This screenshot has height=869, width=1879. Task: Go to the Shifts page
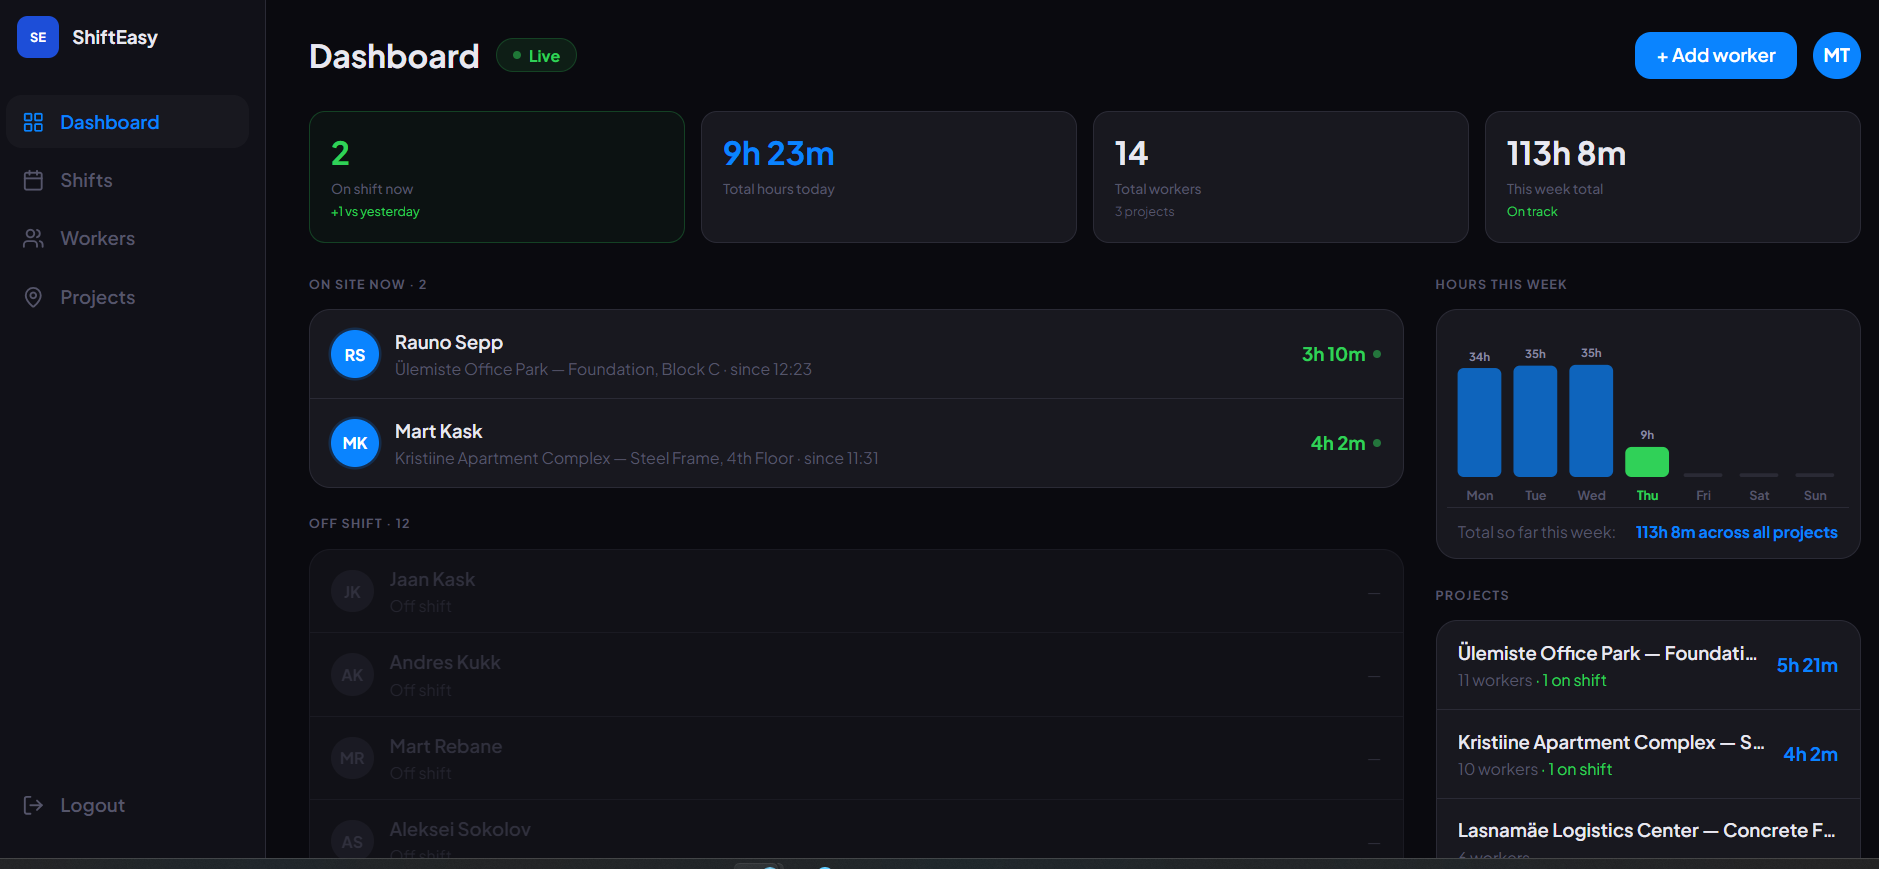(127, 180)
